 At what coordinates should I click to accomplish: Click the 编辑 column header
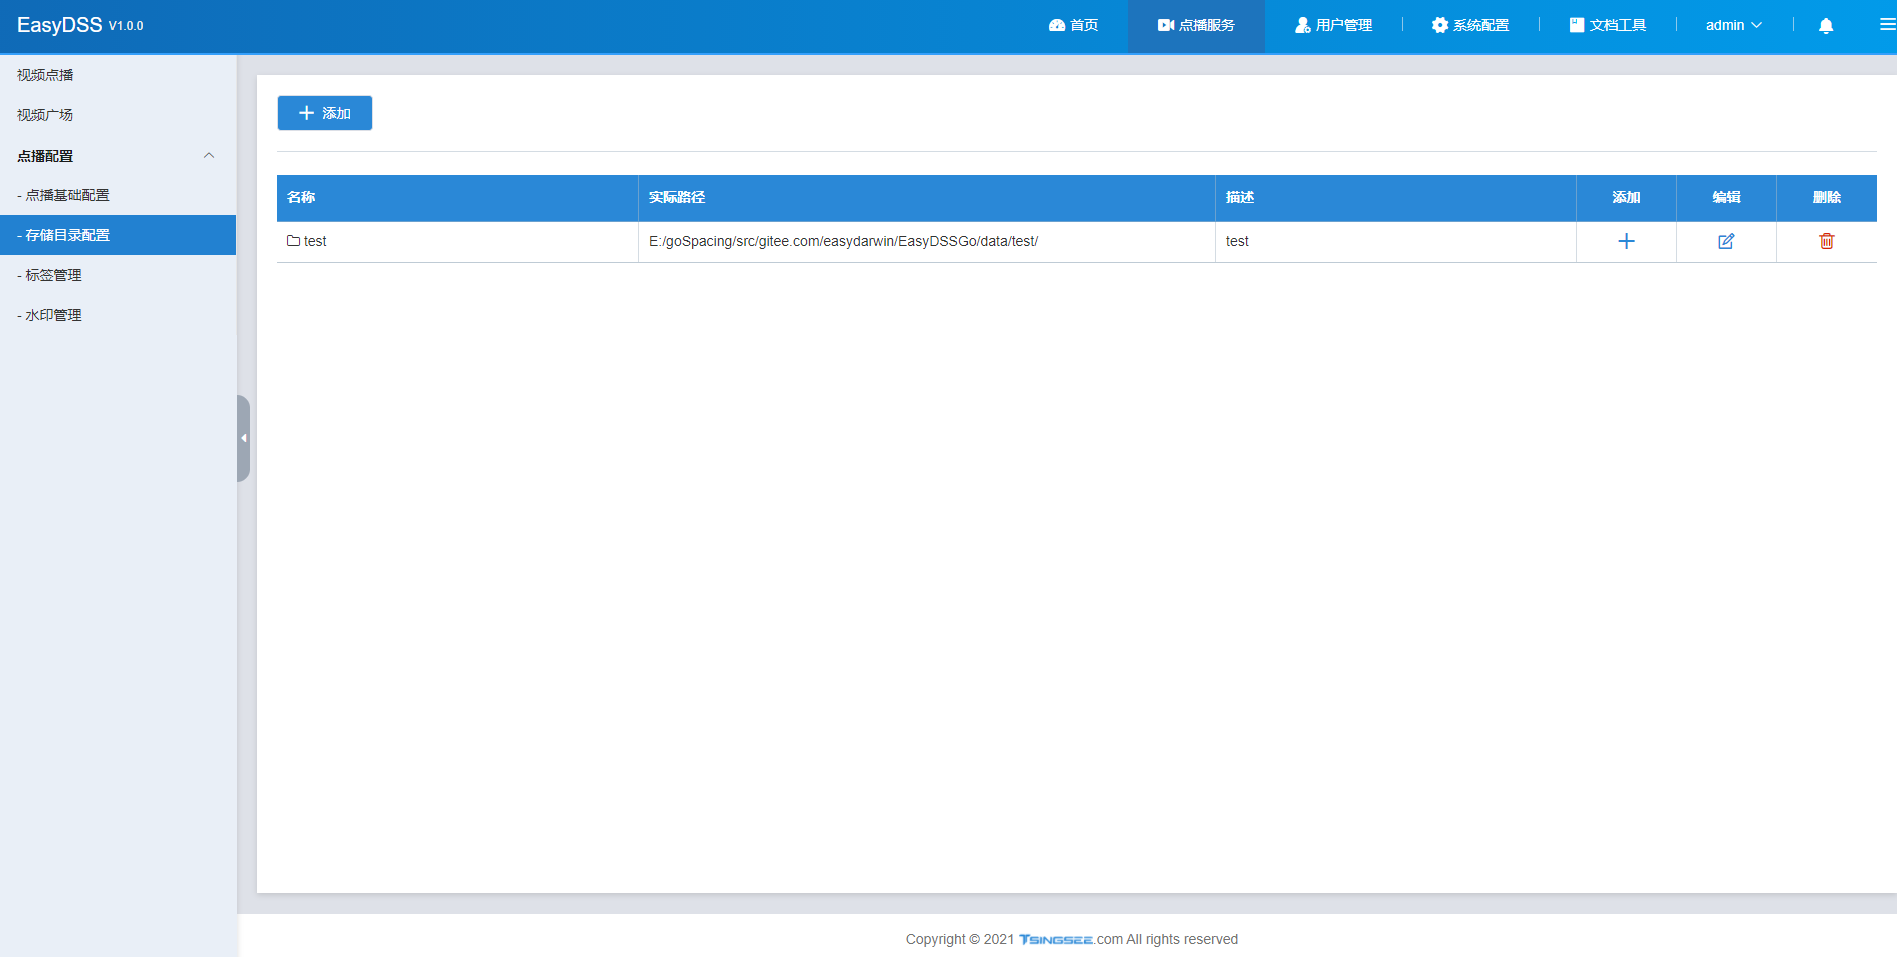coord(1726,197)
